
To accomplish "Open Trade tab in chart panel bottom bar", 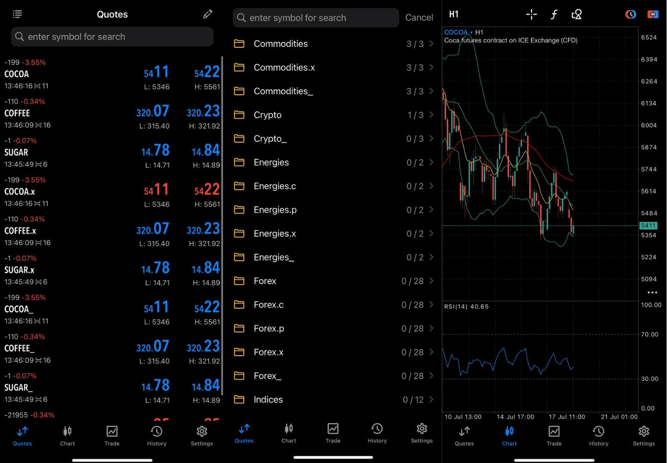I will 554,436.
